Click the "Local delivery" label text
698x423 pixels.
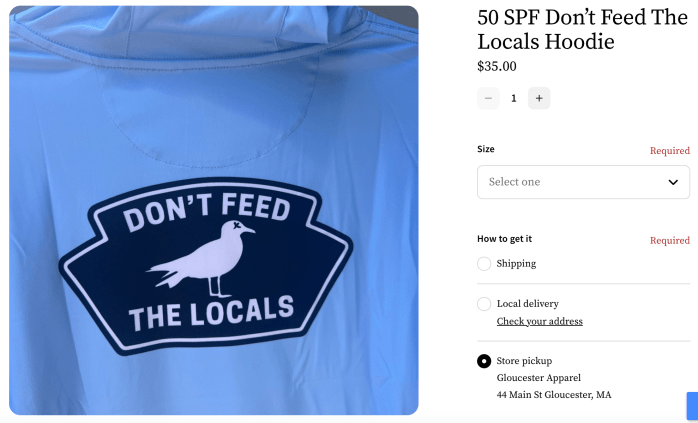pos(527,304)
